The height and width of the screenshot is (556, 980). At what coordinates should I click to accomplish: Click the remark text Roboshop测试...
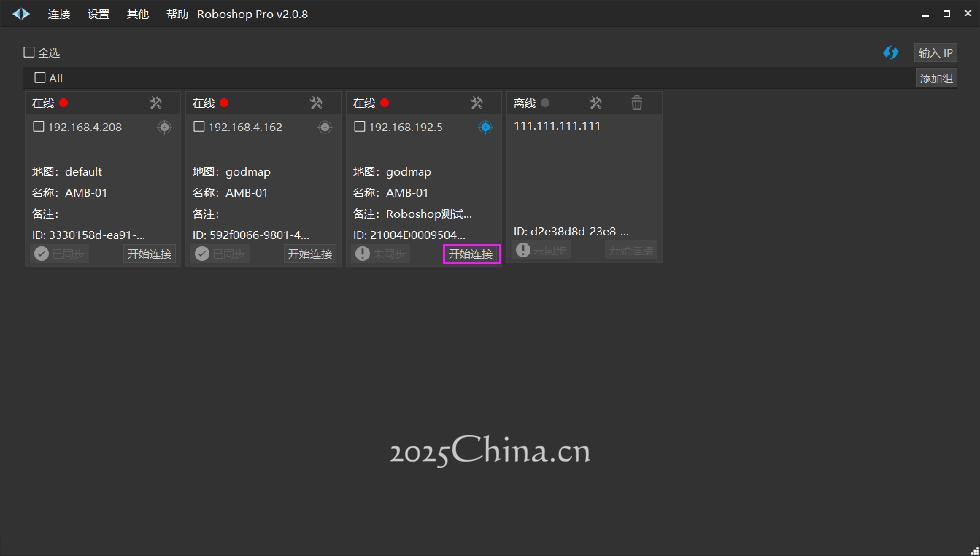click(429, 214)
